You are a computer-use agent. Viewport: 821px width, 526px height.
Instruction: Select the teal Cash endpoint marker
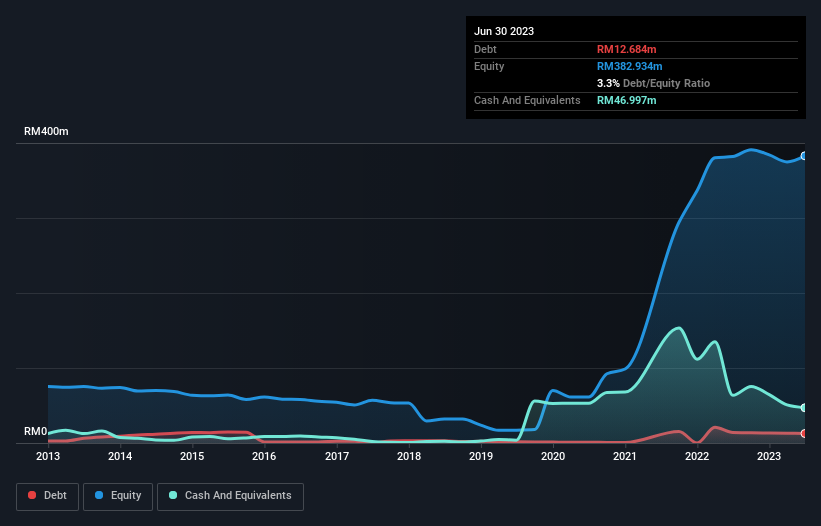point(804,408)
